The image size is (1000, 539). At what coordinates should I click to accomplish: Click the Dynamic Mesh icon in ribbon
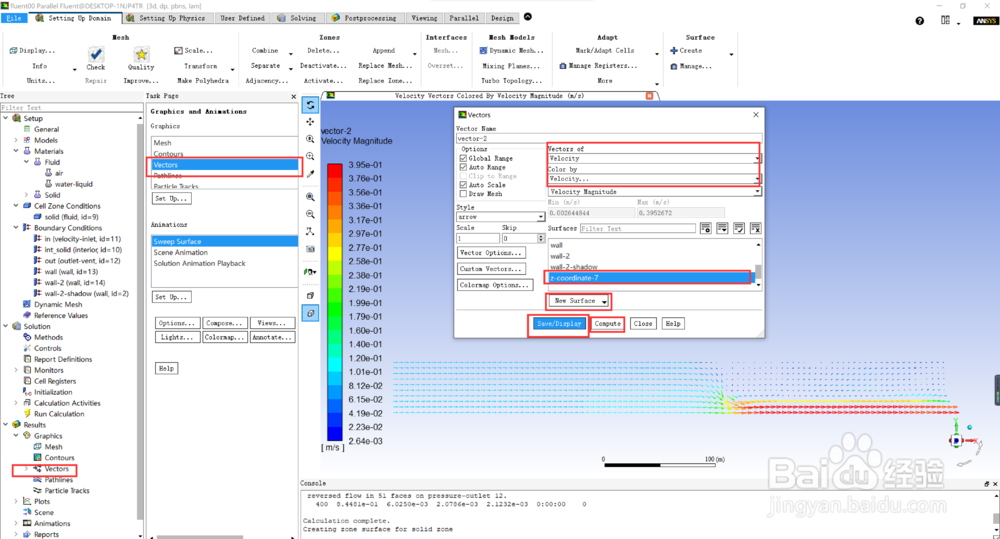(x=483, y=50)
